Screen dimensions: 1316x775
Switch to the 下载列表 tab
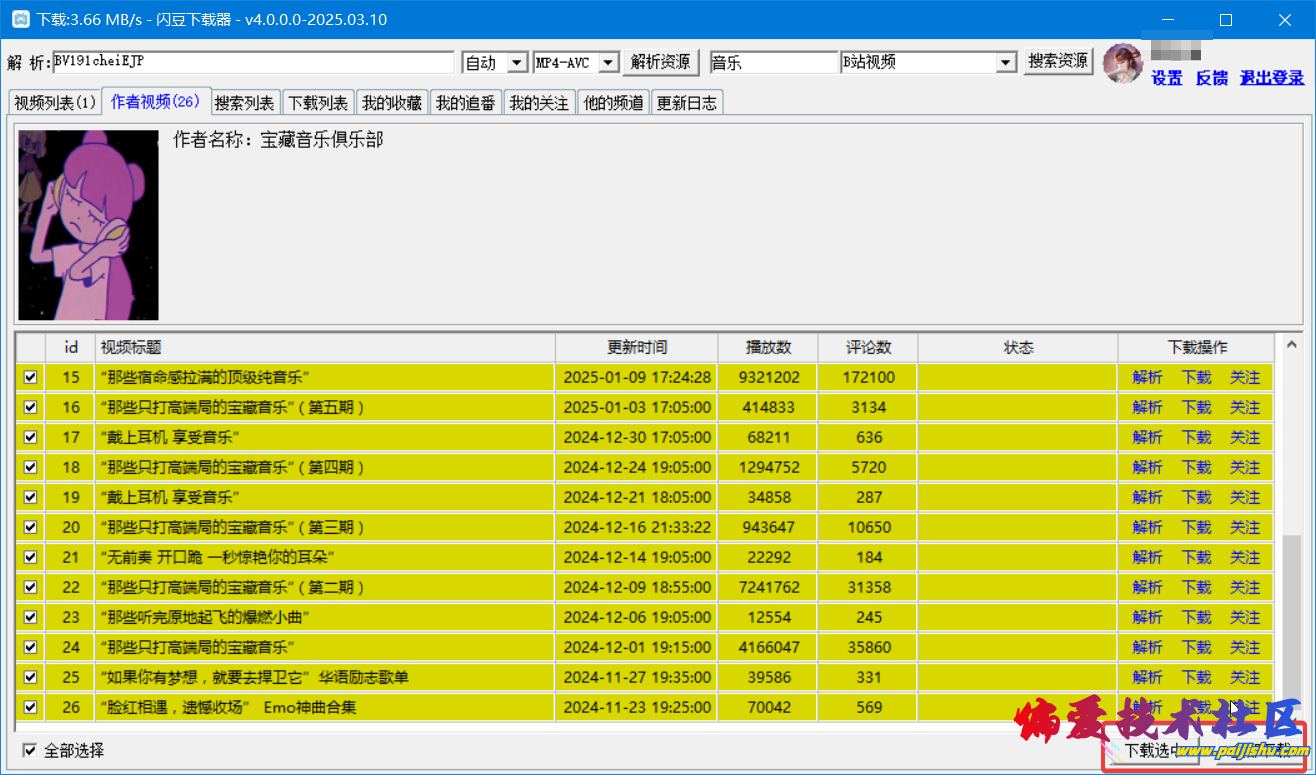point(318,103)
